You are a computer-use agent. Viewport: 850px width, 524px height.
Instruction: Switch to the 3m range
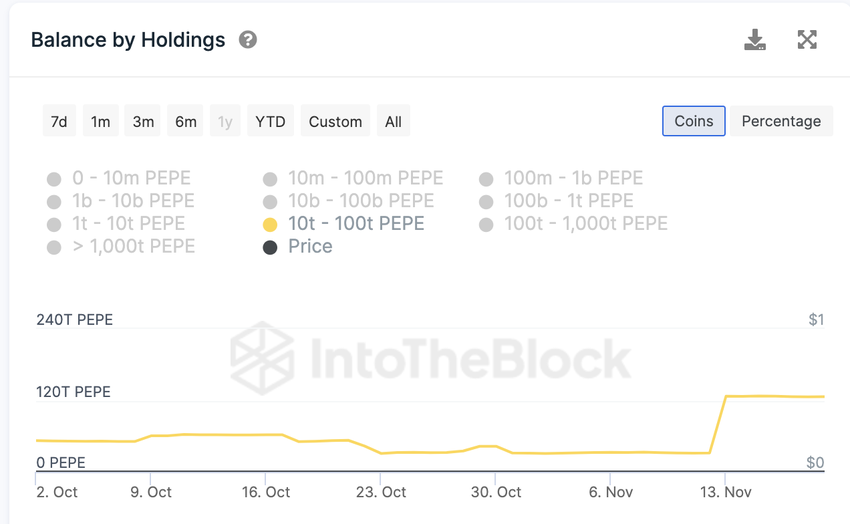tap(144, 122)
